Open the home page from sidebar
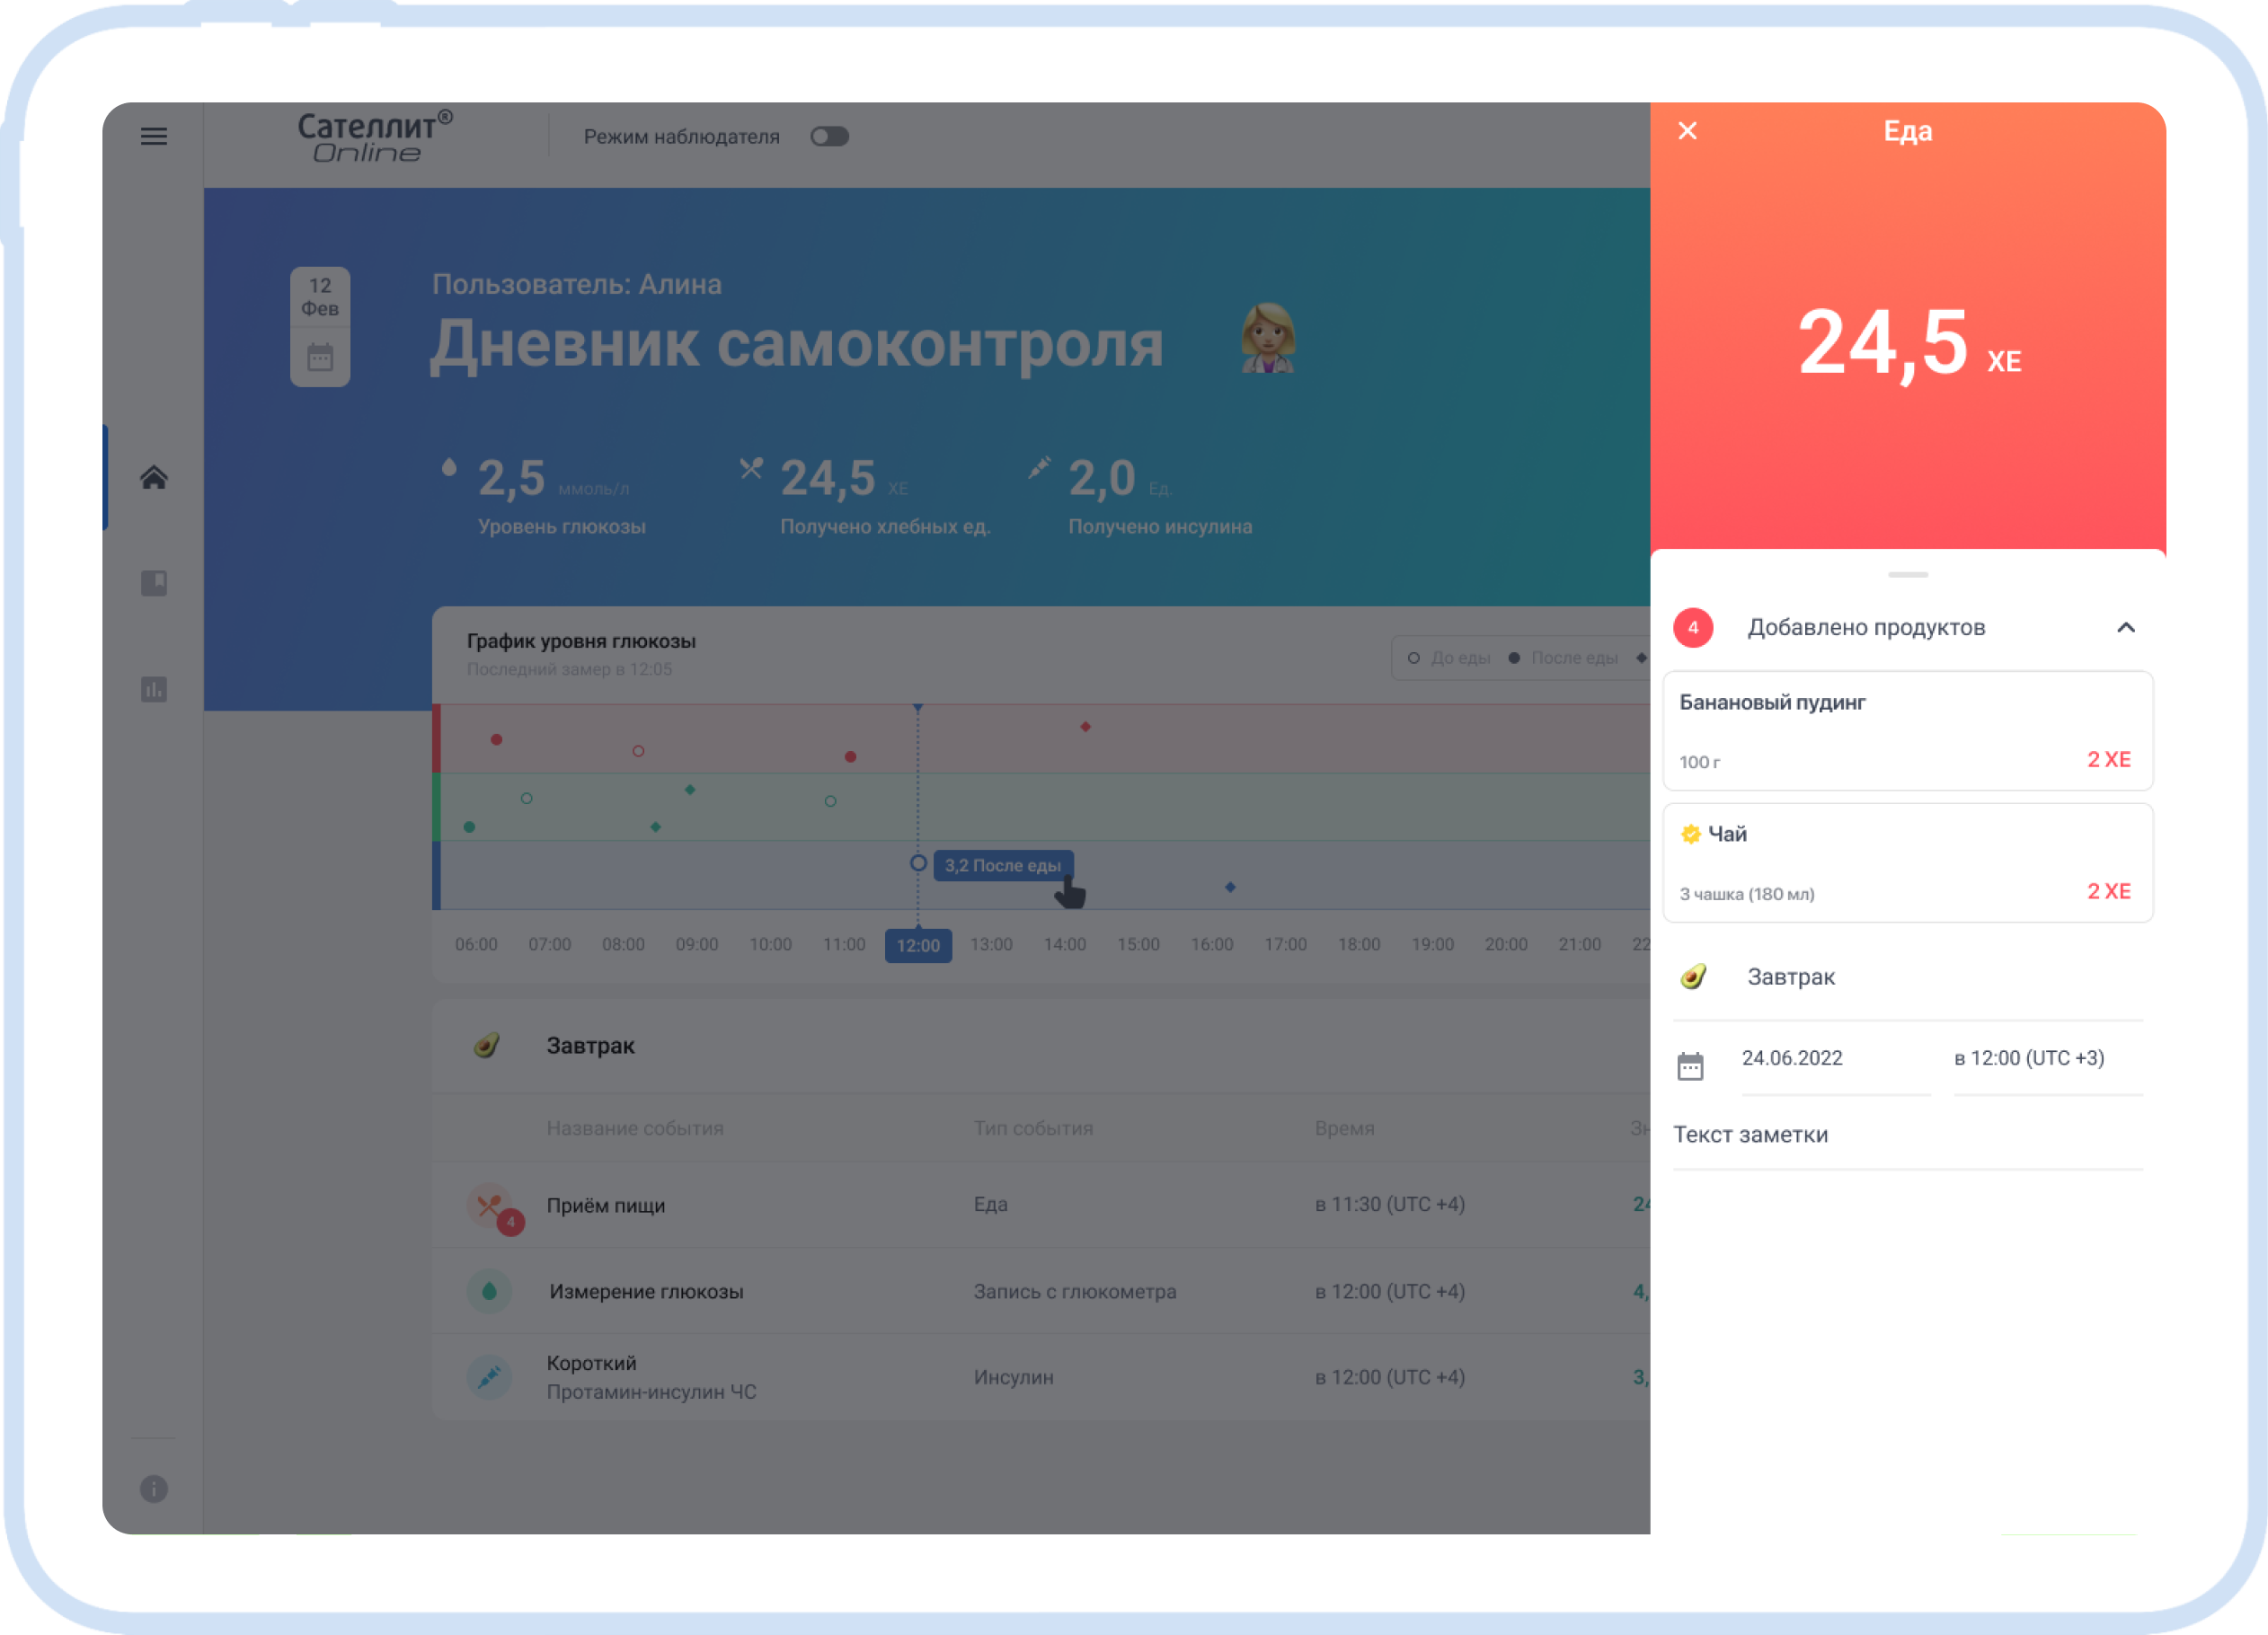 154,477
